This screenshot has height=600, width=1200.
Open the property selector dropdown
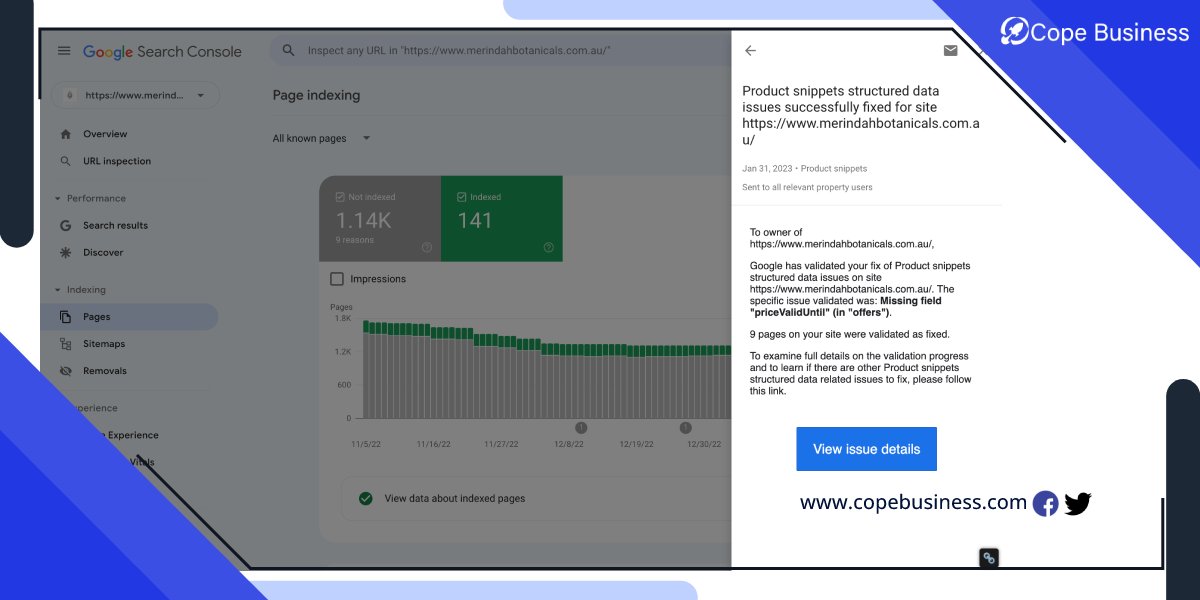pyautogui.click(x=135, y=95)
